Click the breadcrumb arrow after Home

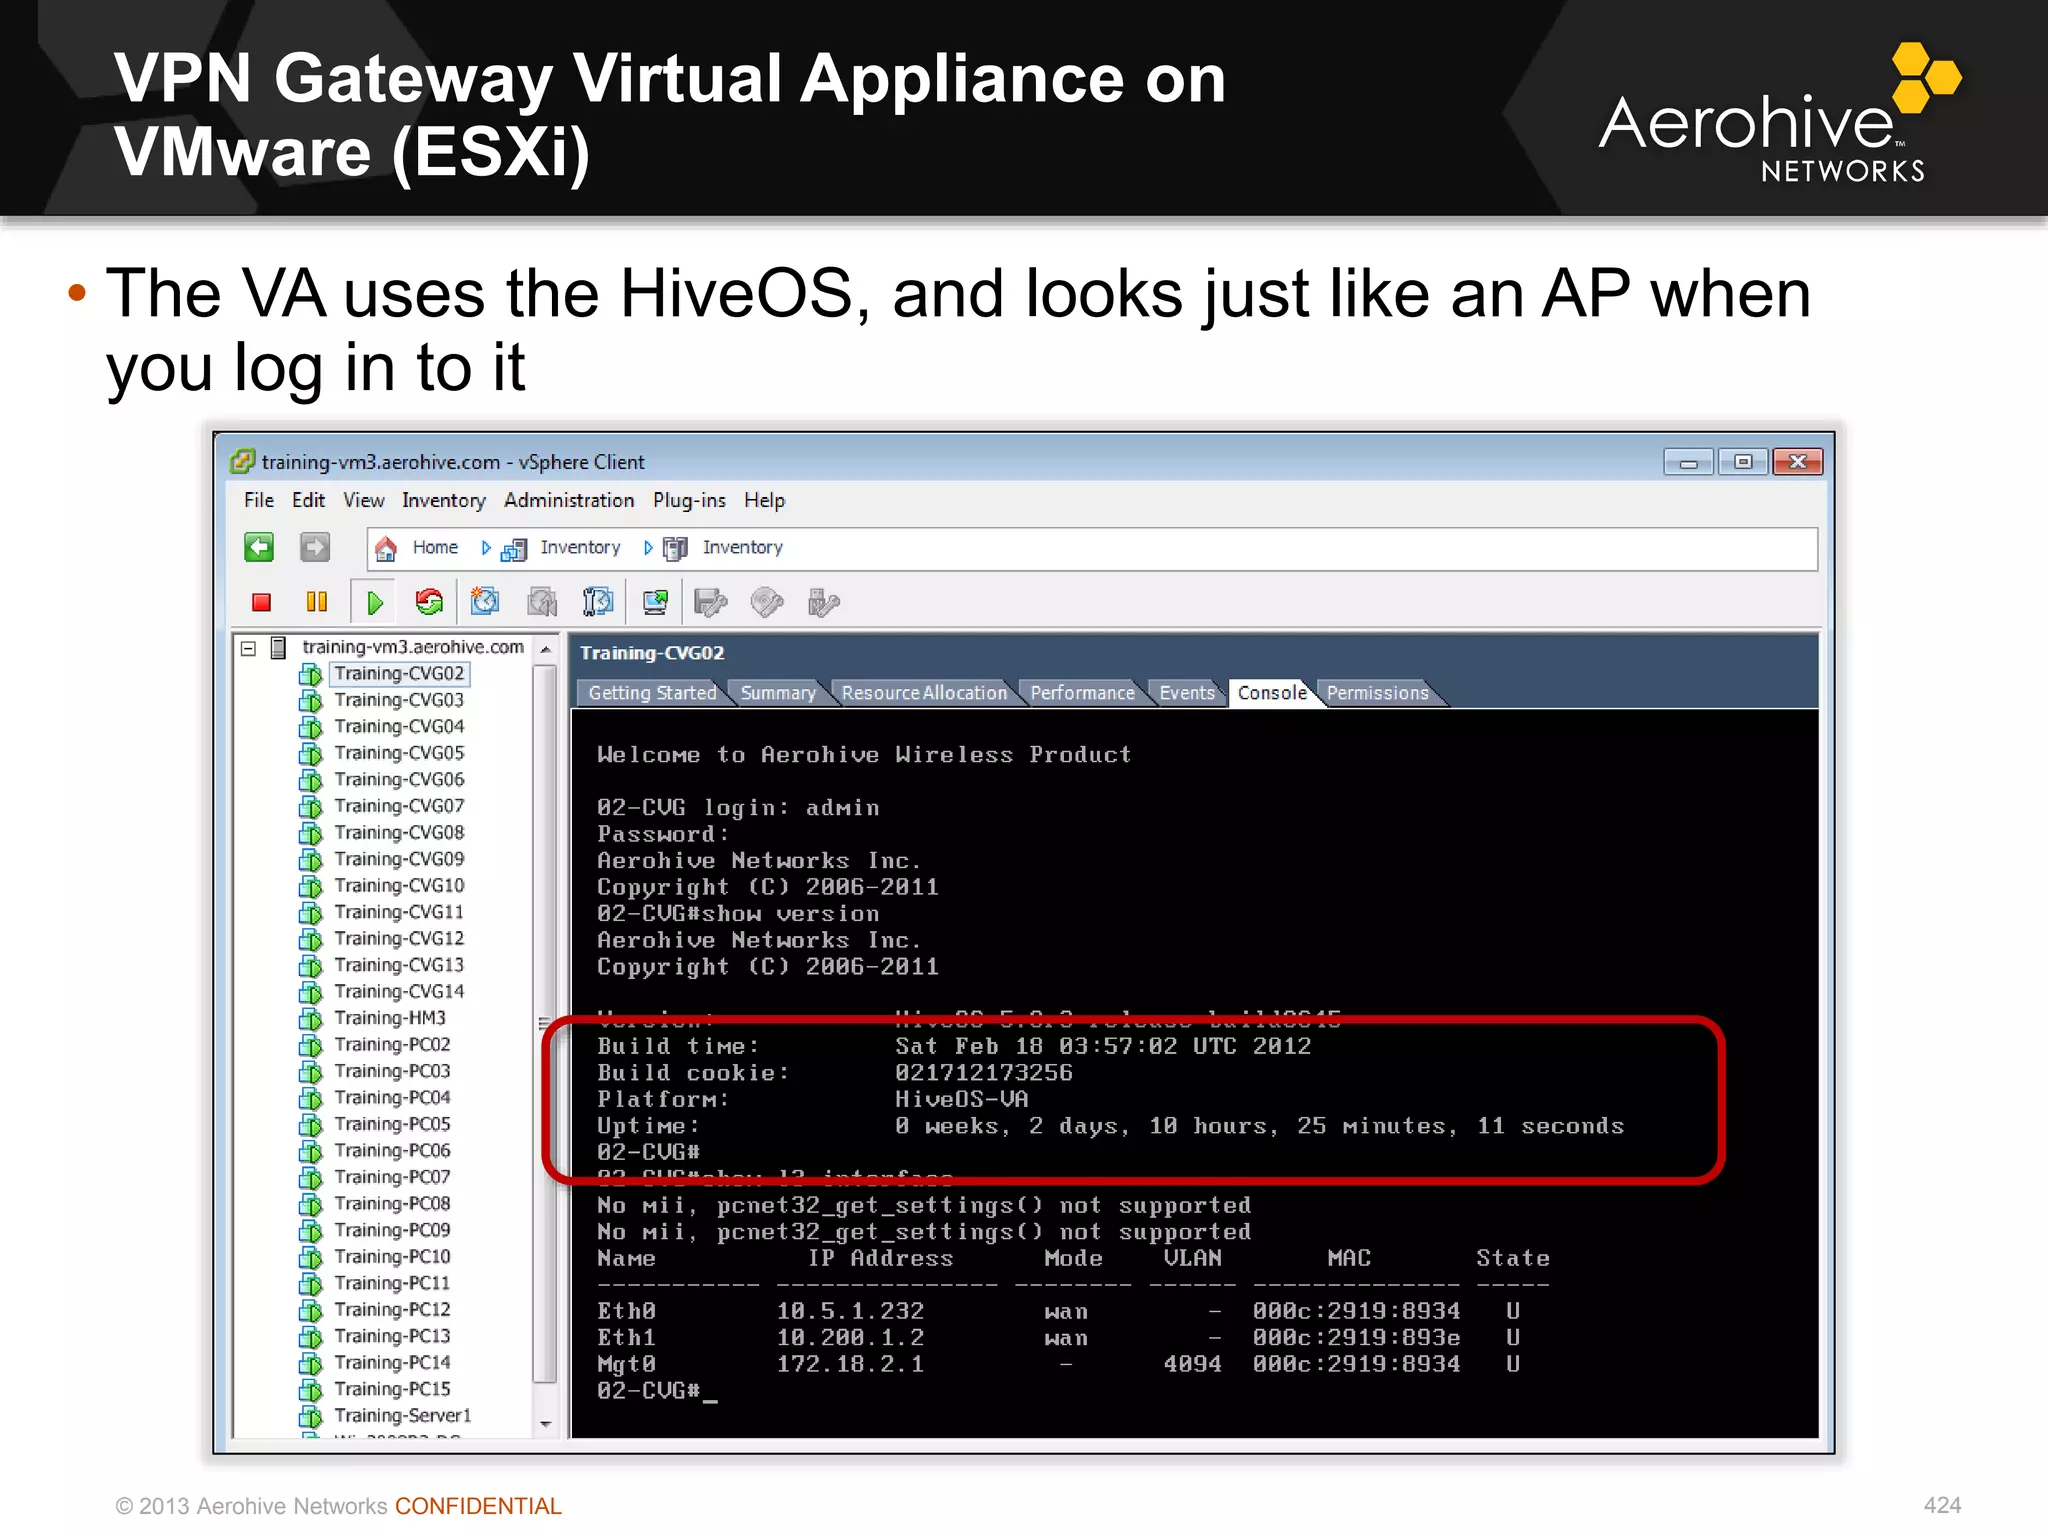[486, 548]
